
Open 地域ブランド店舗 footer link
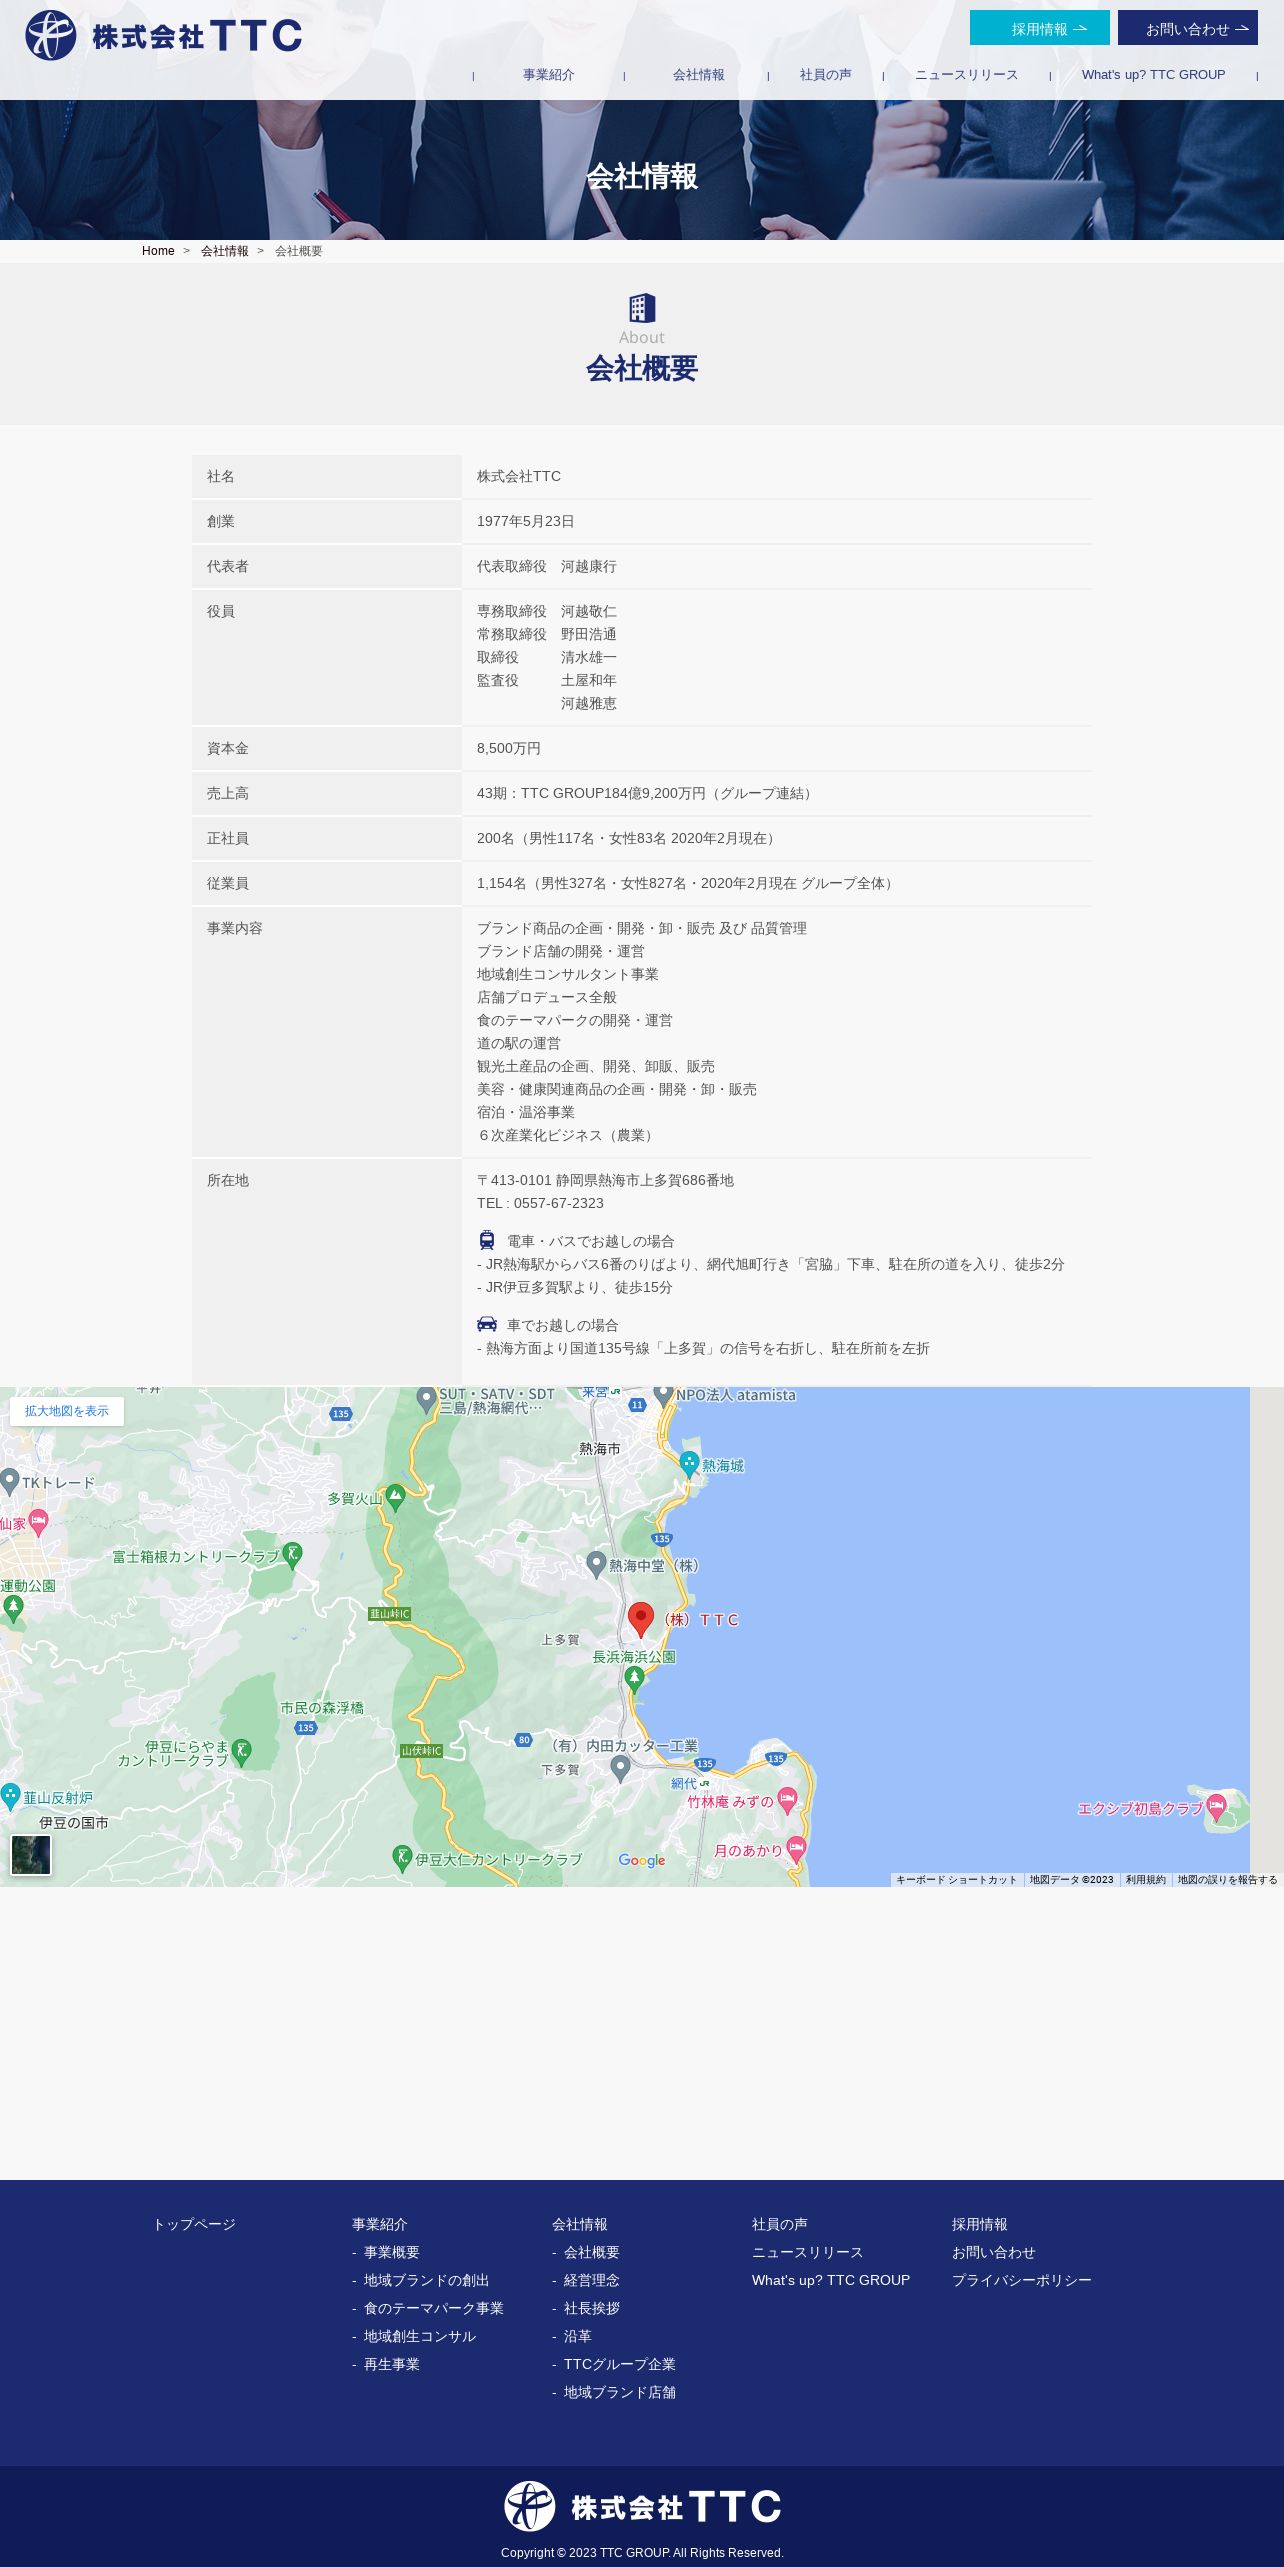point(620,2392)
